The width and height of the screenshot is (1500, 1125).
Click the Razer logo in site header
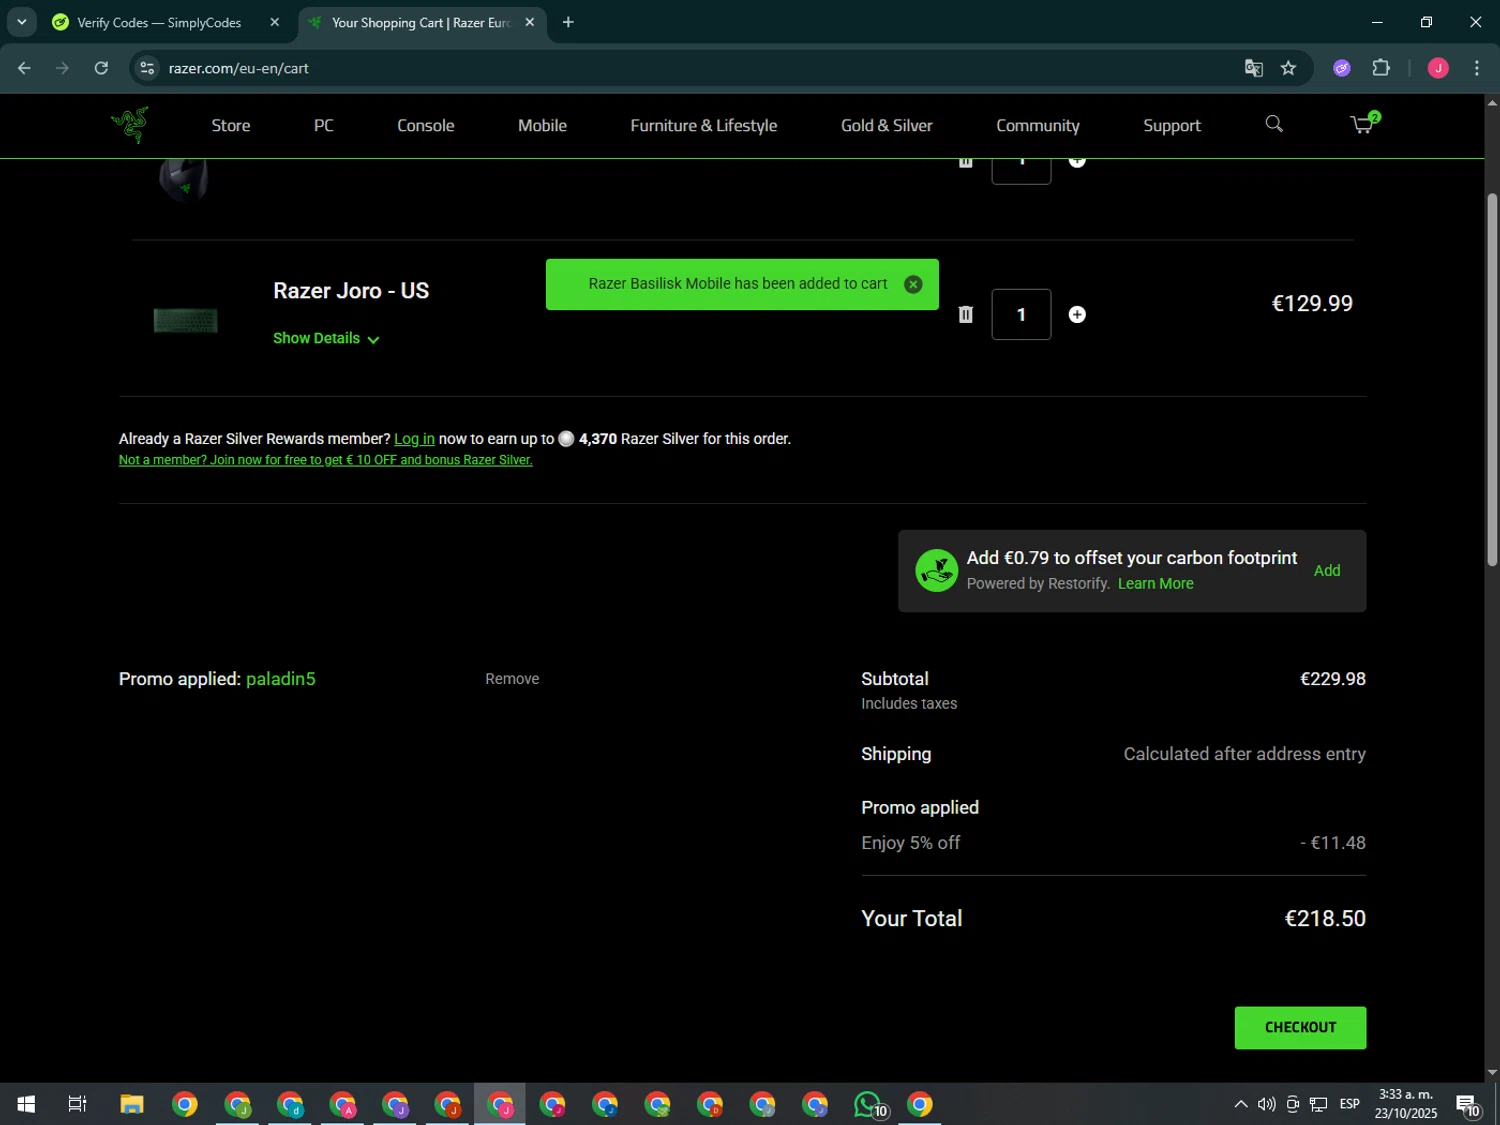coord(130,125)
